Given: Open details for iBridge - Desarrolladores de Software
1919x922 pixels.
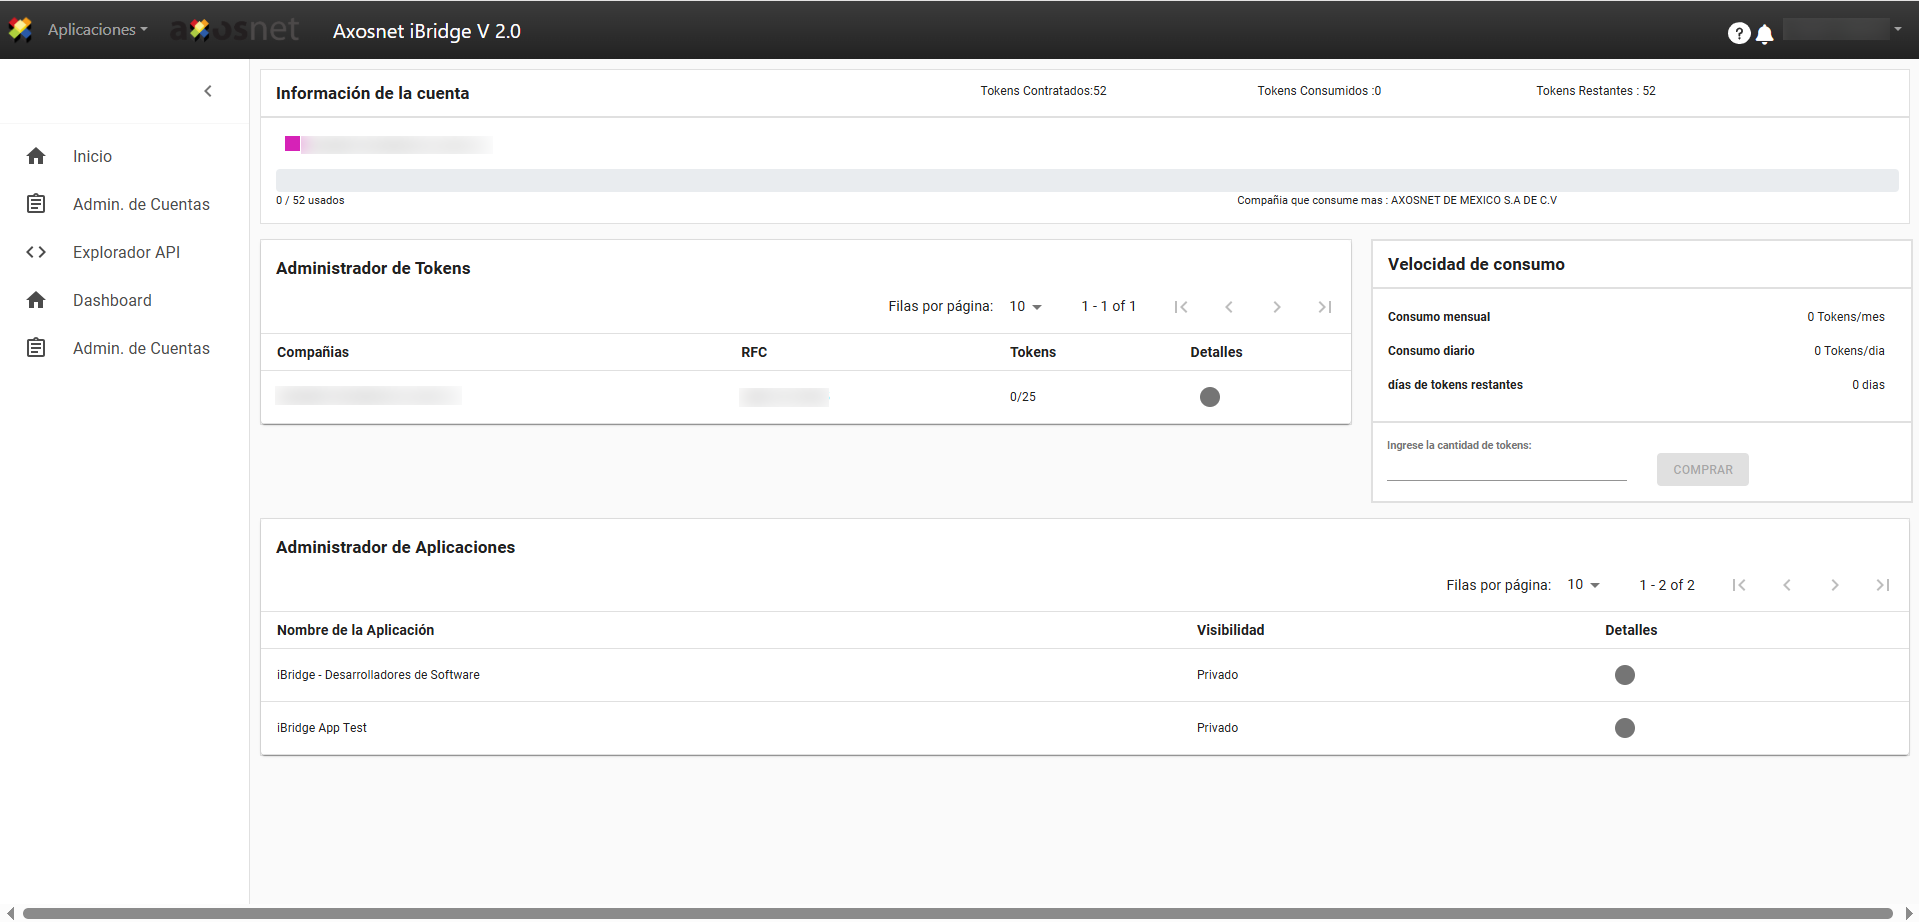Looking at the screenshot, I should tap(1624, 675).
